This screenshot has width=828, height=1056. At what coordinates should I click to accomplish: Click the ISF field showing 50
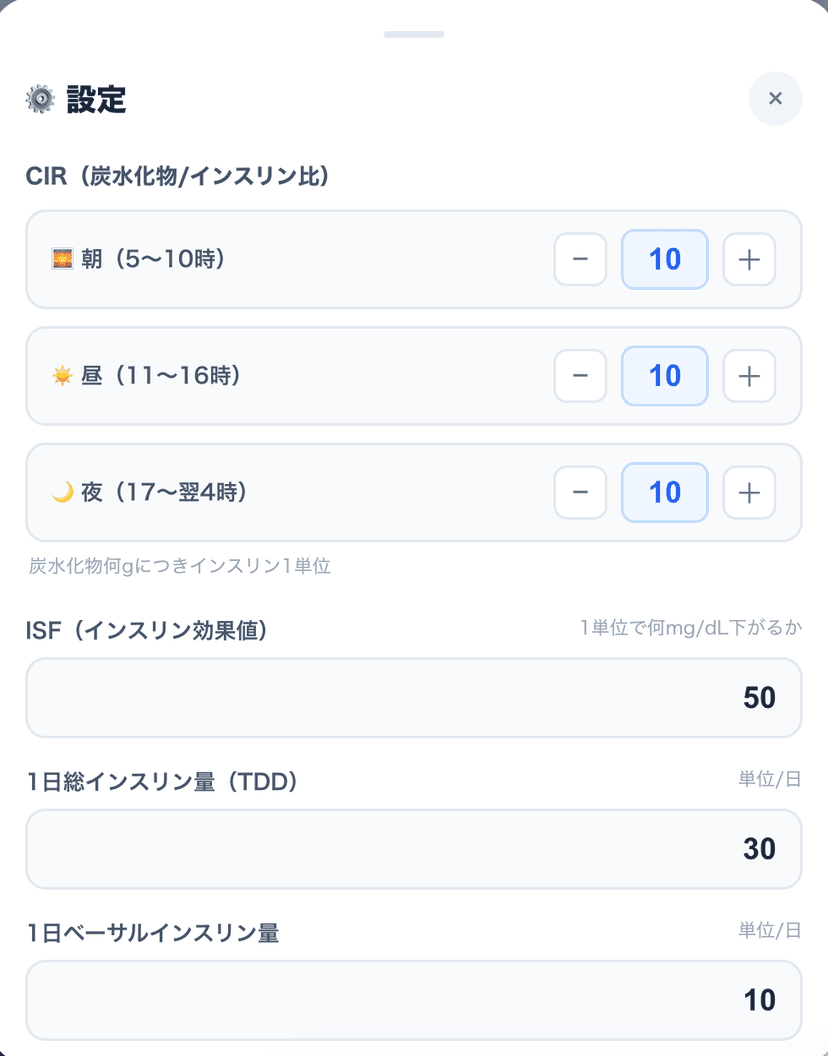click(414, 697)
